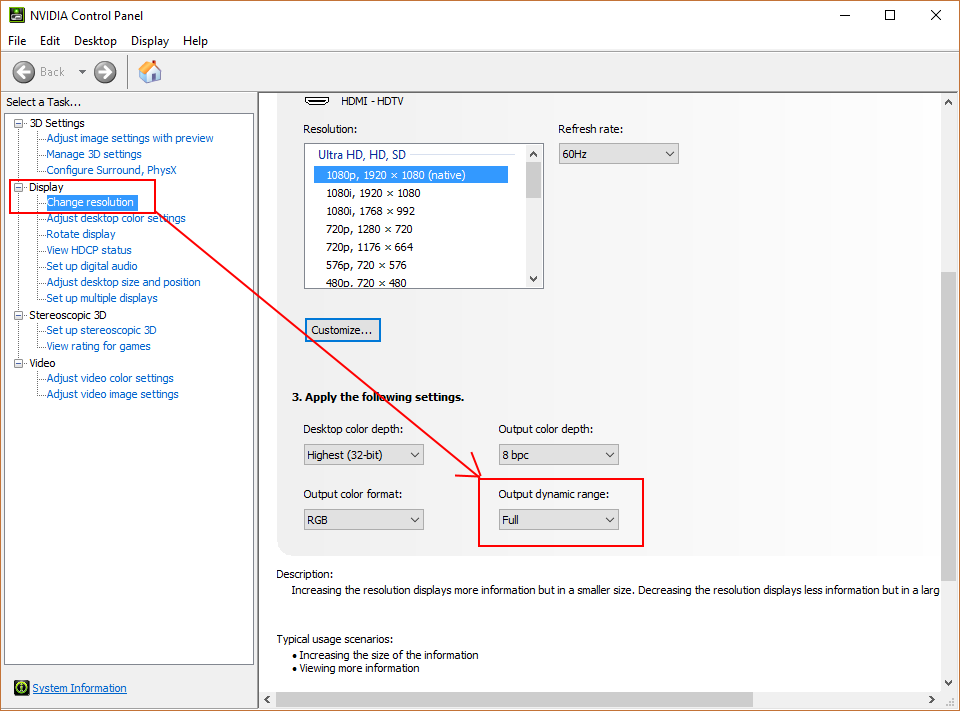Open the File menu
The height and width of the screenshot is (711, 960).
coord(17,41)
